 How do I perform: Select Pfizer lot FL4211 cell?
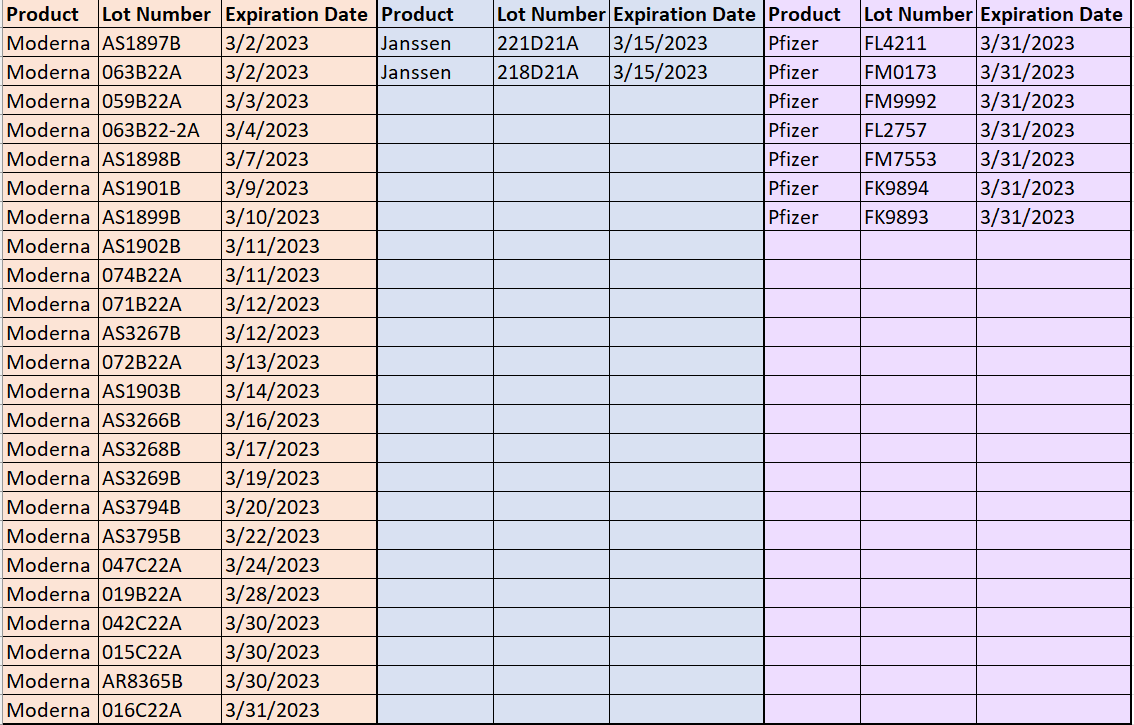[918, 43]
